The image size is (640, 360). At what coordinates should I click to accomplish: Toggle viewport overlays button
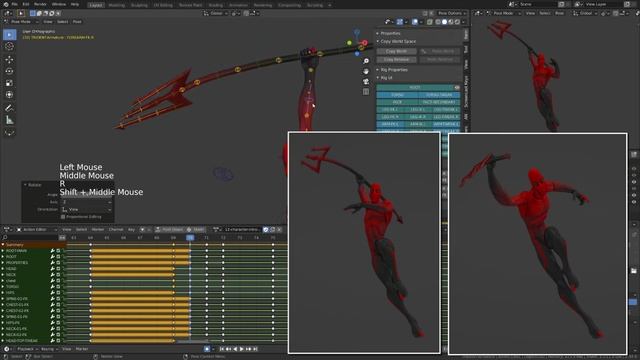(415, 22)
